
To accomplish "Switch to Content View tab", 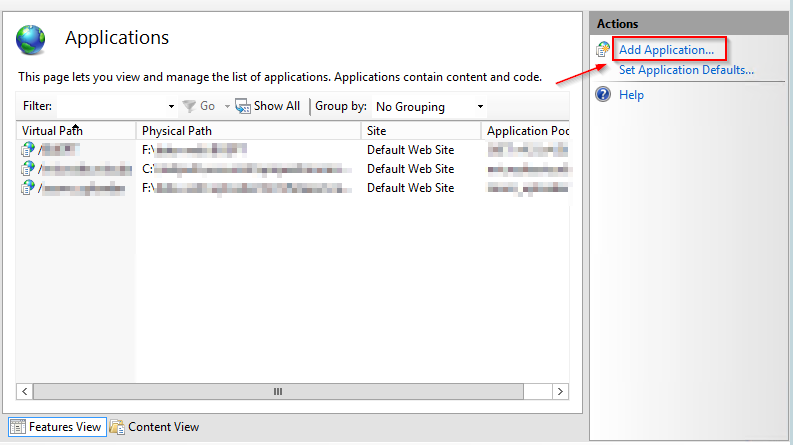I will (x=163, y=427).
